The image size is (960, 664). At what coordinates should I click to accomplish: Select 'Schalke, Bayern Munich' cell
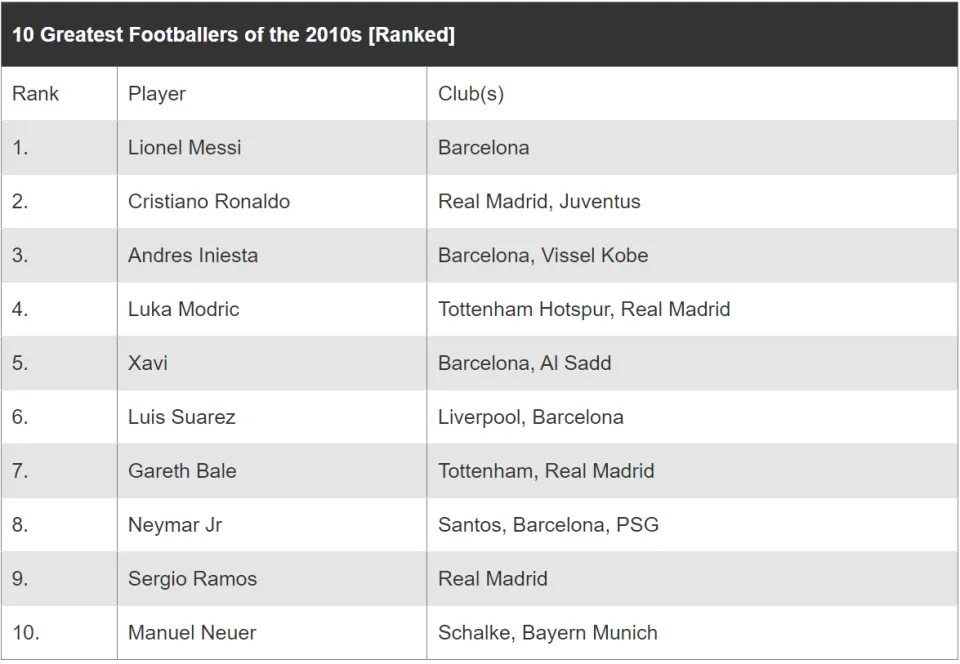point(692,632)
